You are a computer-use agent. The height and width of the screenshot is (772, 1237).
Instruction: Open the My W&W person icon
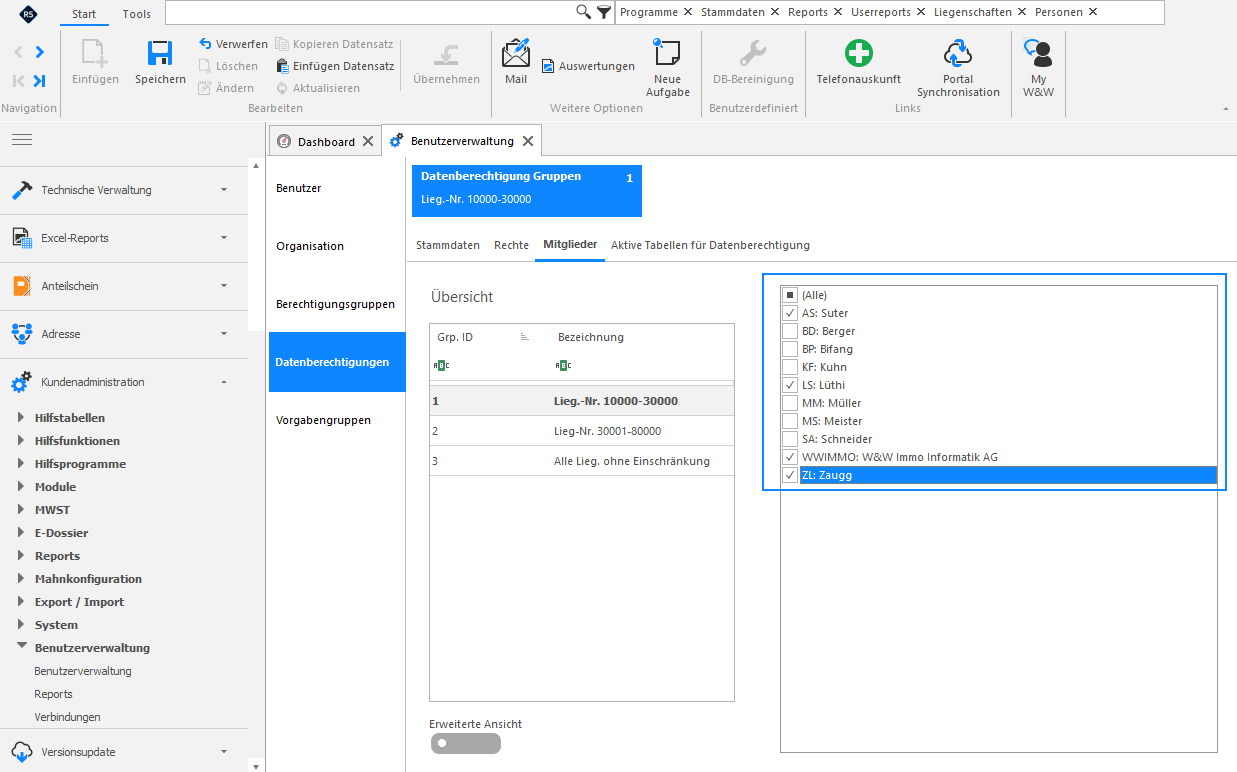tap(1038, 53)
